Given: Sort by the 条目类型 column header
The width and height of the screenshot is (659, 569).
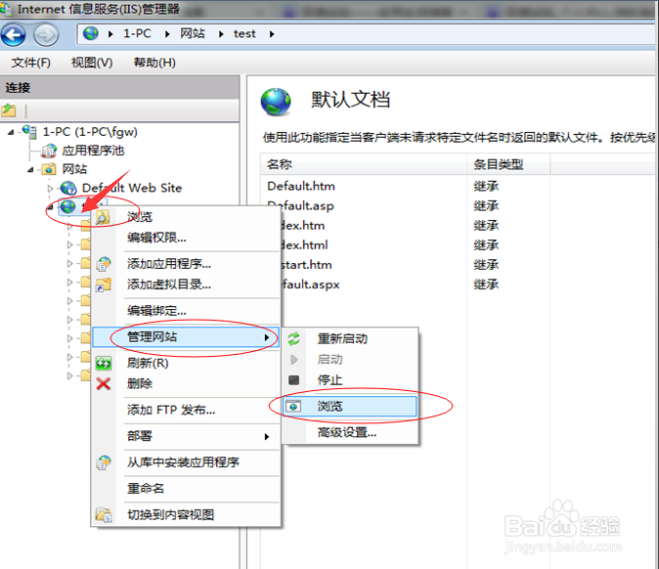Looking at the screenshot, I should pyautogui.click(x=508, y=164).
